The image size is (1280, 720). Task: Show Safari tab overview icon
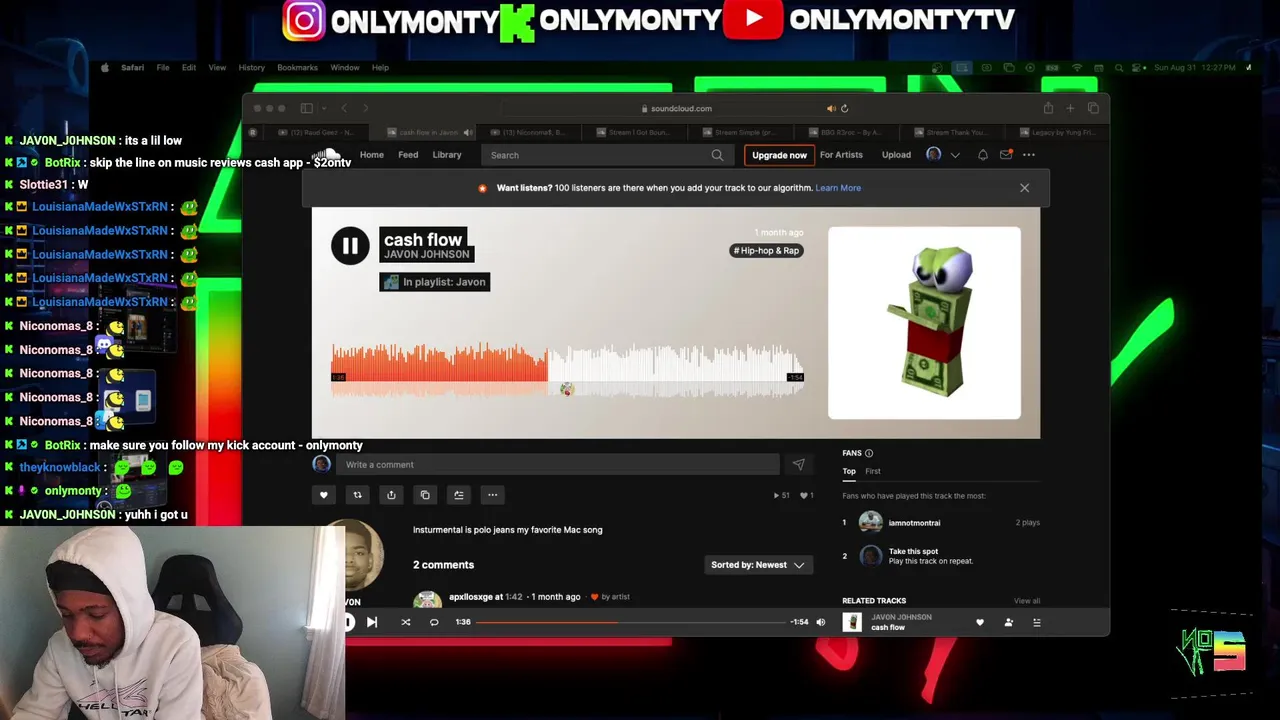(1093, 108)
